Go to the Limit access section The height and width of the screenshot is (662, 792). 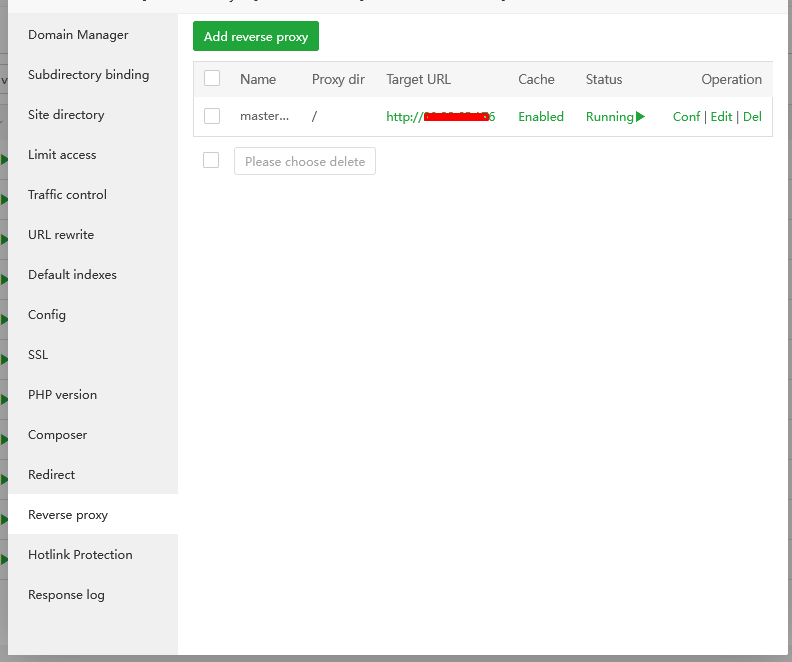point(62,155)
